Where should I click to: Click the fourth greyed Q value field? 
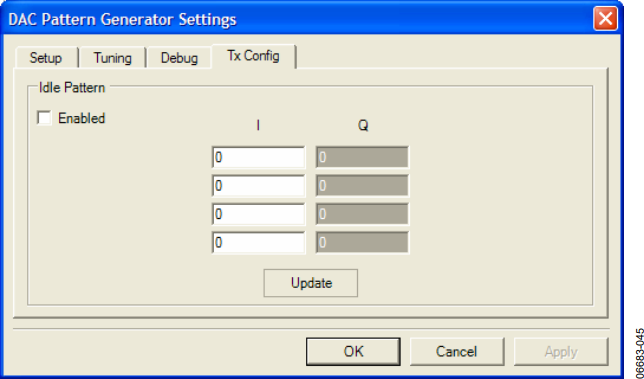click(362, 242)
